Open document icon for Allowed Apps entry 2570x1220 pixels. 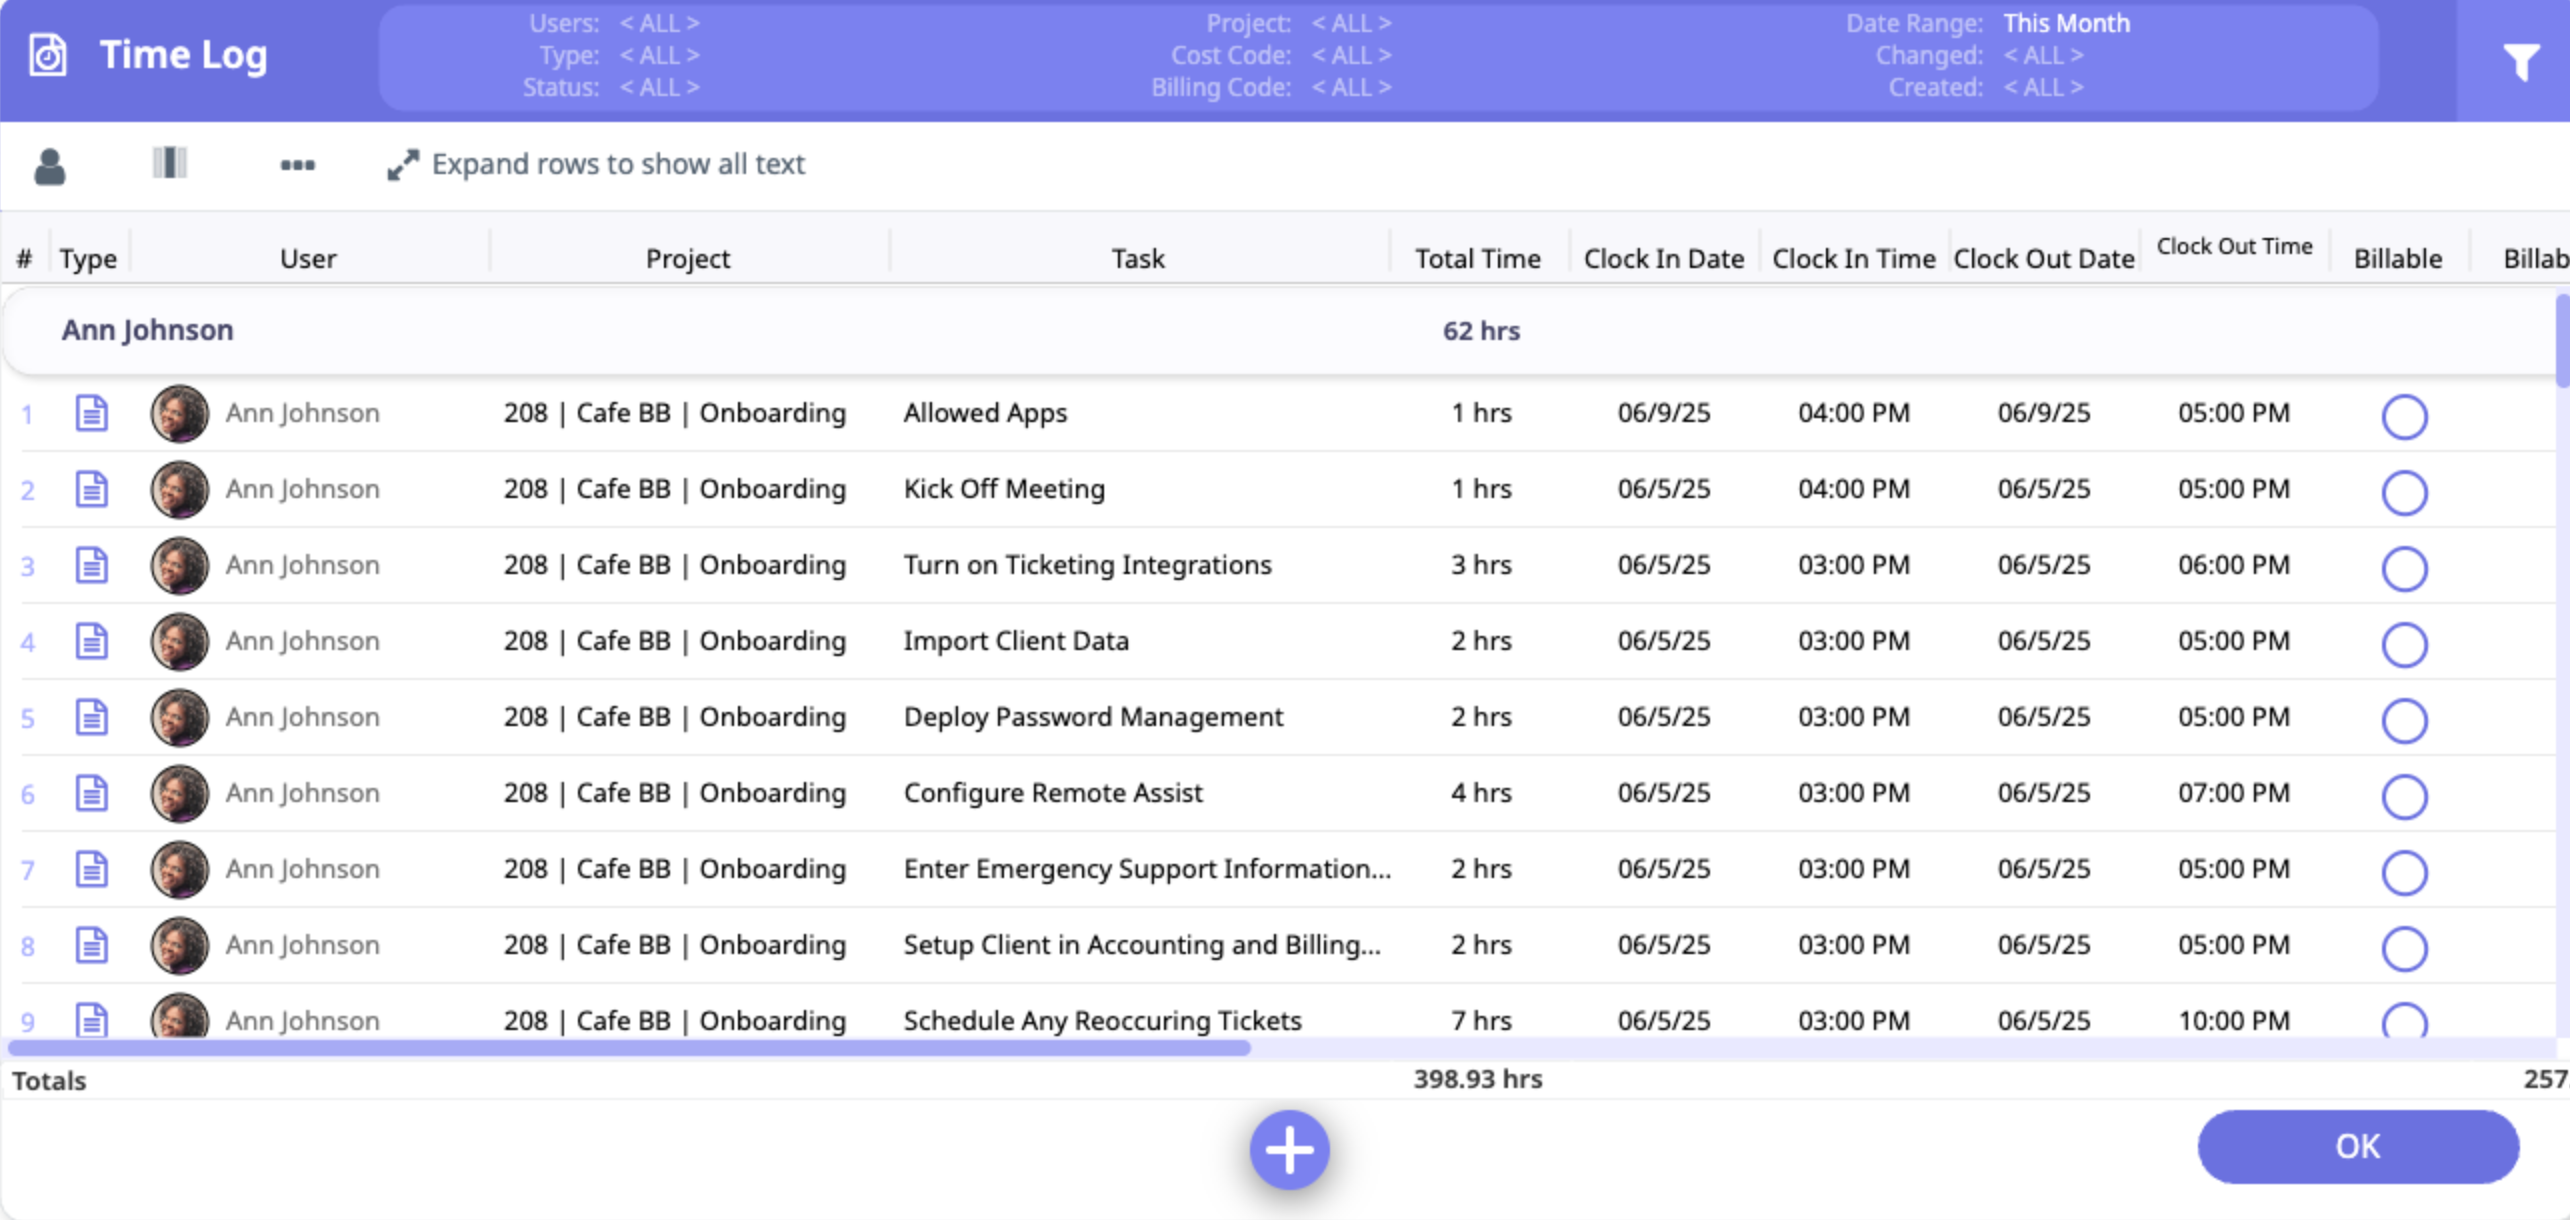91,413
